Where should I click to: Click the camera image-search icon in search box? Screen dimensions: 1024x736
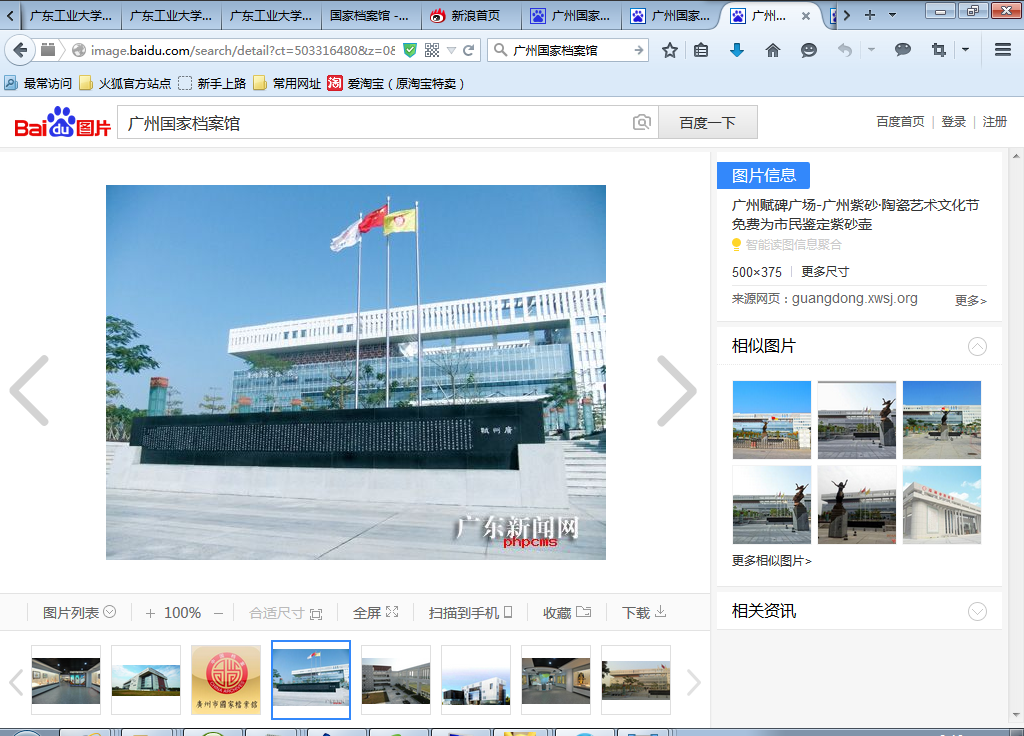[x=642, y=123]
